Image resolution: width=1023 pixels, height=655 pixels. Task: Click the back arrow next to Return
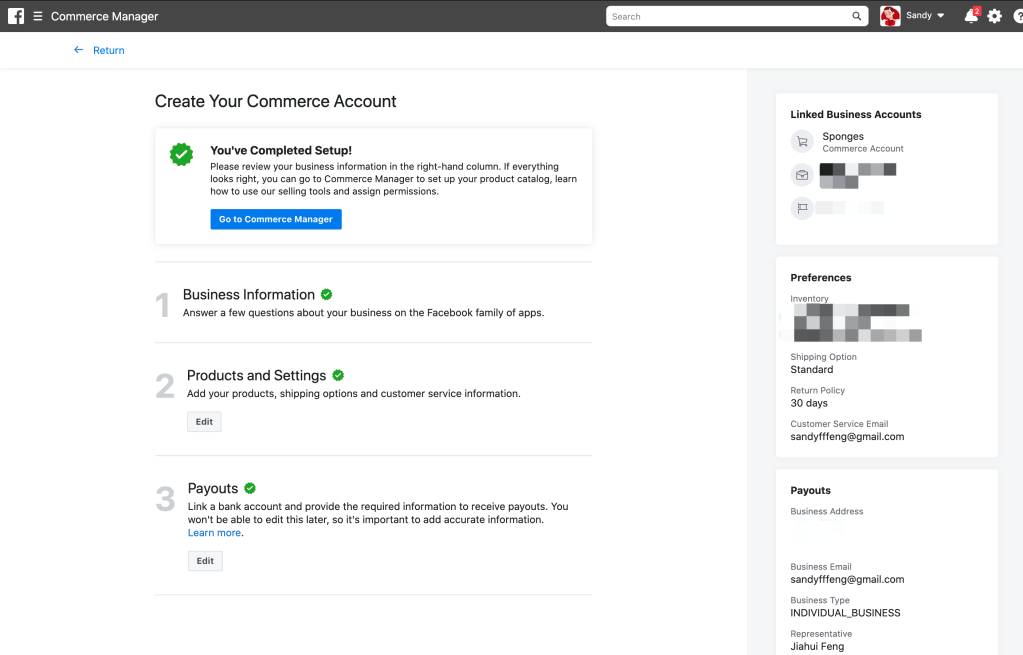pyautogui.click(x=79, y=50)
